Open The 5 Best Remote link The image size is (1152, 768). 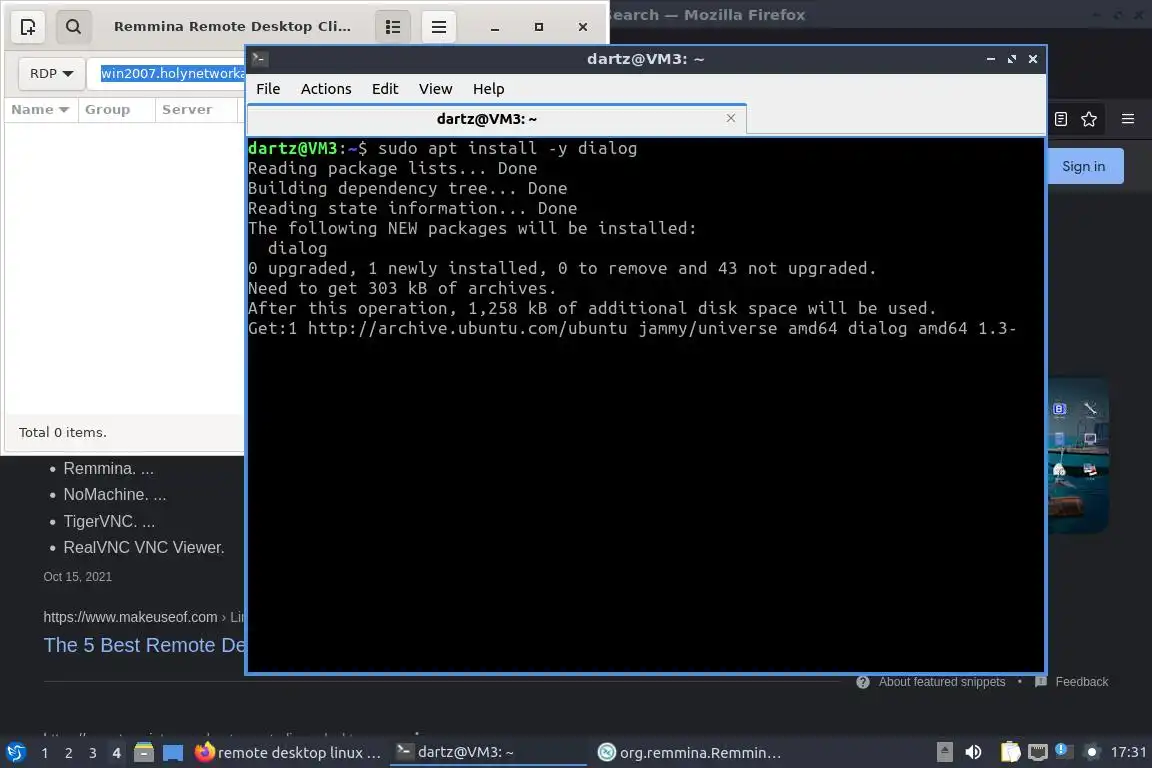145,645
